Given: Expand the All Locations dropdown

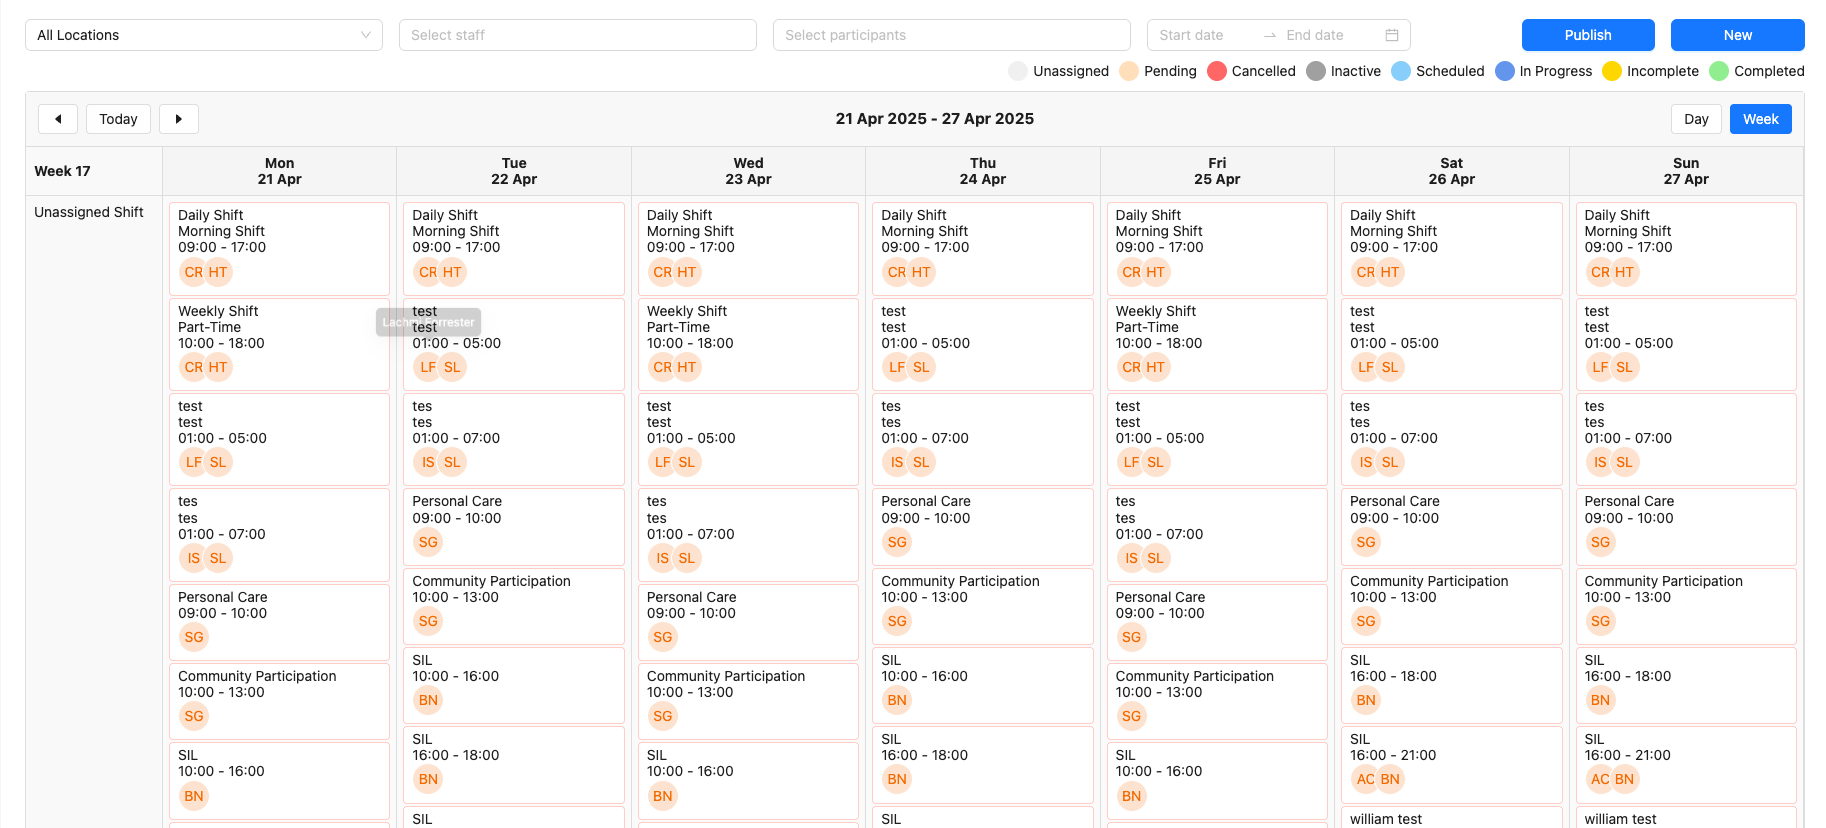Looking at the screenshot, I should point(204,35).
